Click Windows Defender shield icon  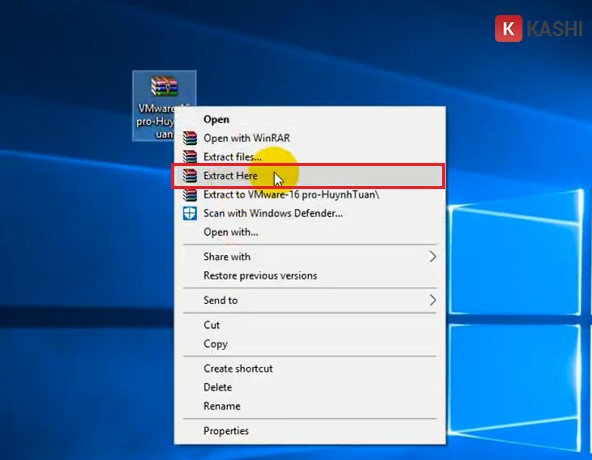[190, 213]
